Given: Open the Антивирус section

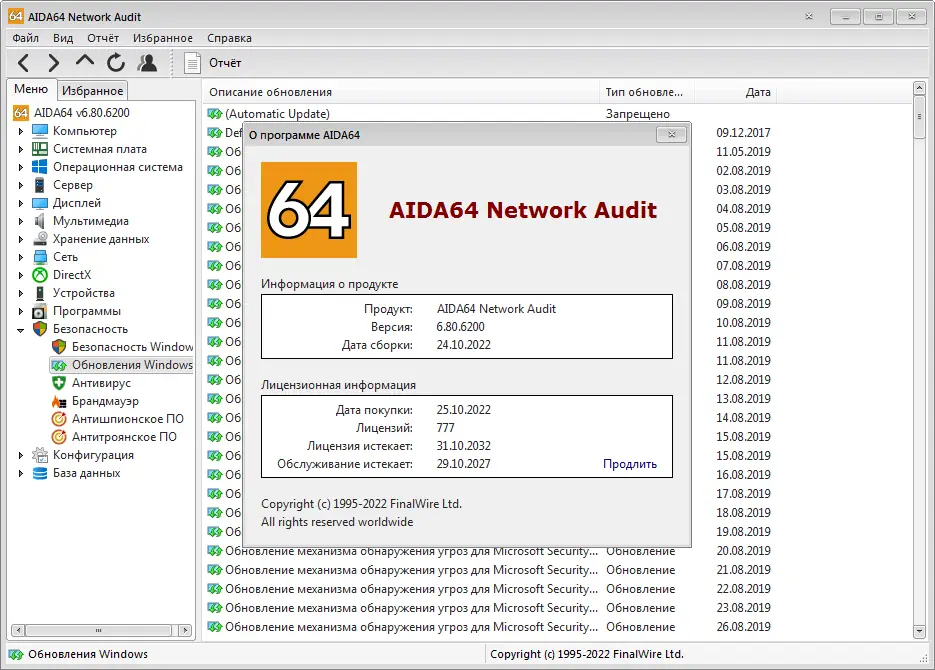Looking at the screenshot, I should 103,383.
